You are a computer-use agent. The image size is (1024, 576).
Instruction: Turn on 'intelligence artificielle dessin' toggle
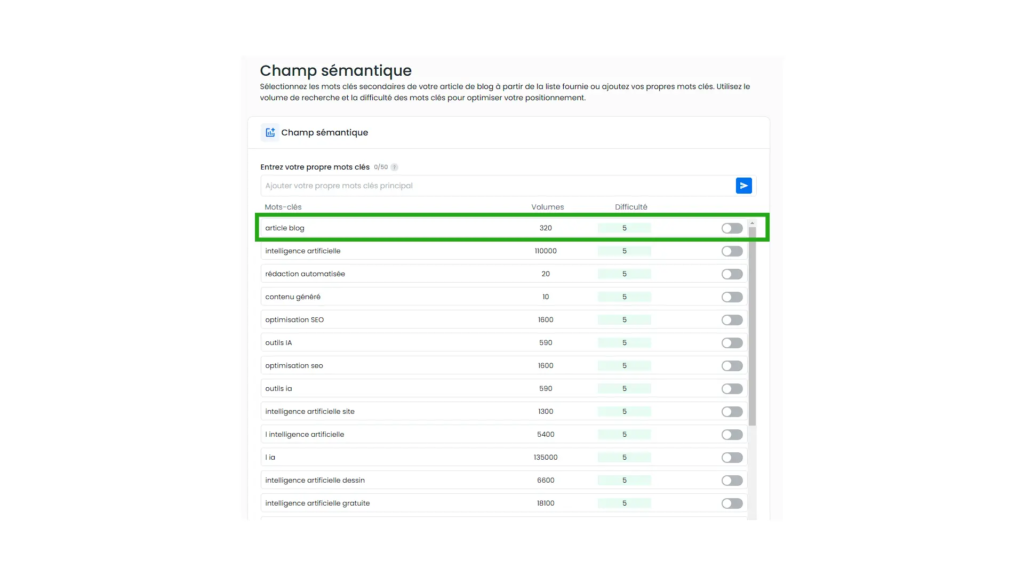coord(732,480)
